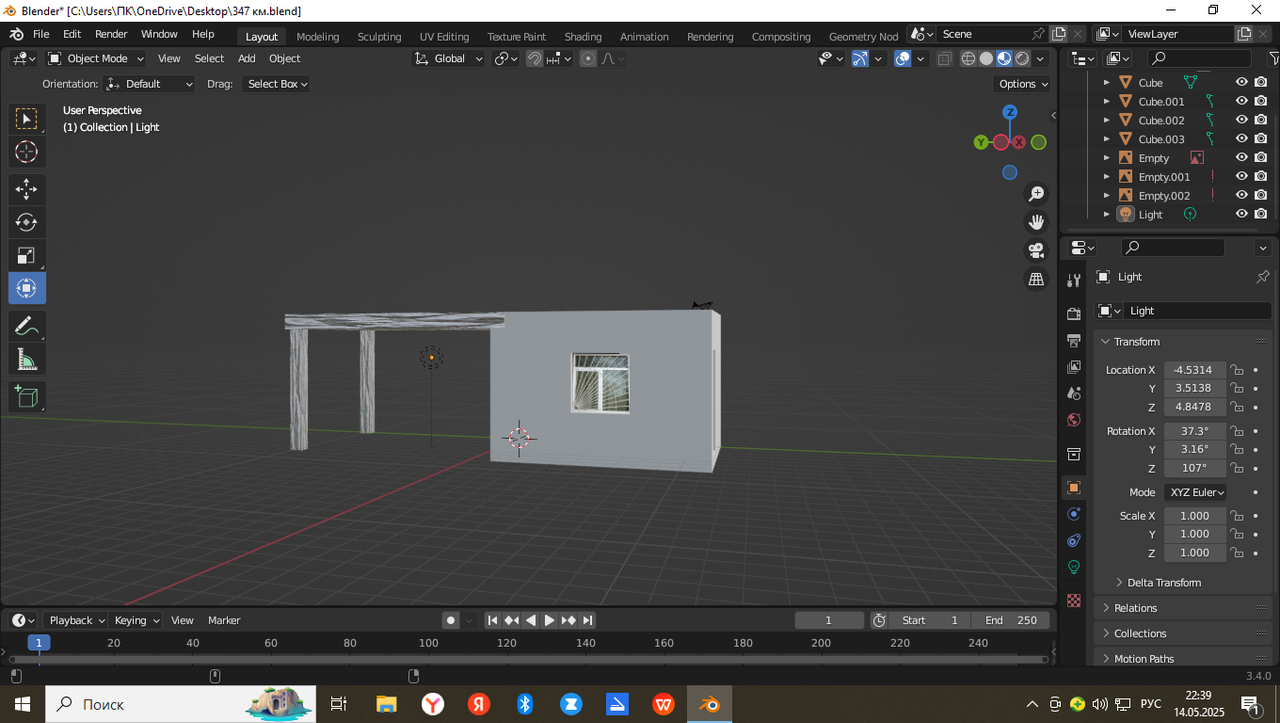The image size is (1280, 723).
Task: Choose the Add Cube tool
Action: point(26,397)
